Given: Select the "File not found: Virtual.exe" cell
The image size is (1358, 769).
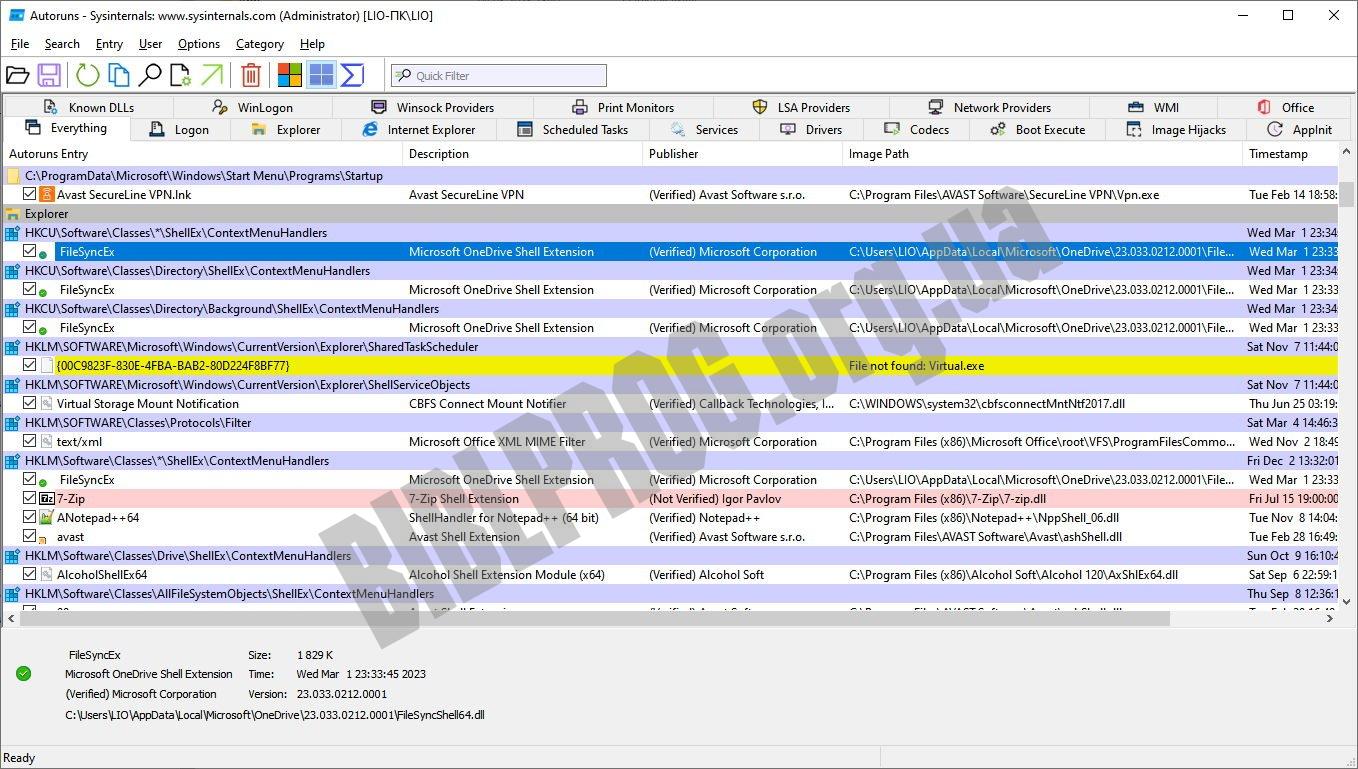Looking at the screenshot, I should [916, 366].
